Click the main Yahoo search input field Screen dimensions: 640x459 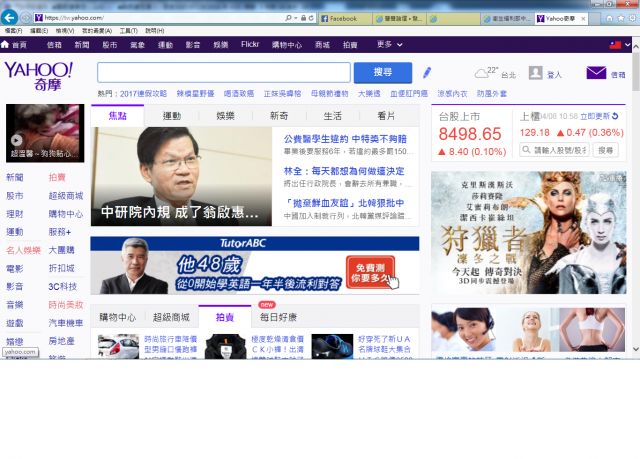[224, 72]
